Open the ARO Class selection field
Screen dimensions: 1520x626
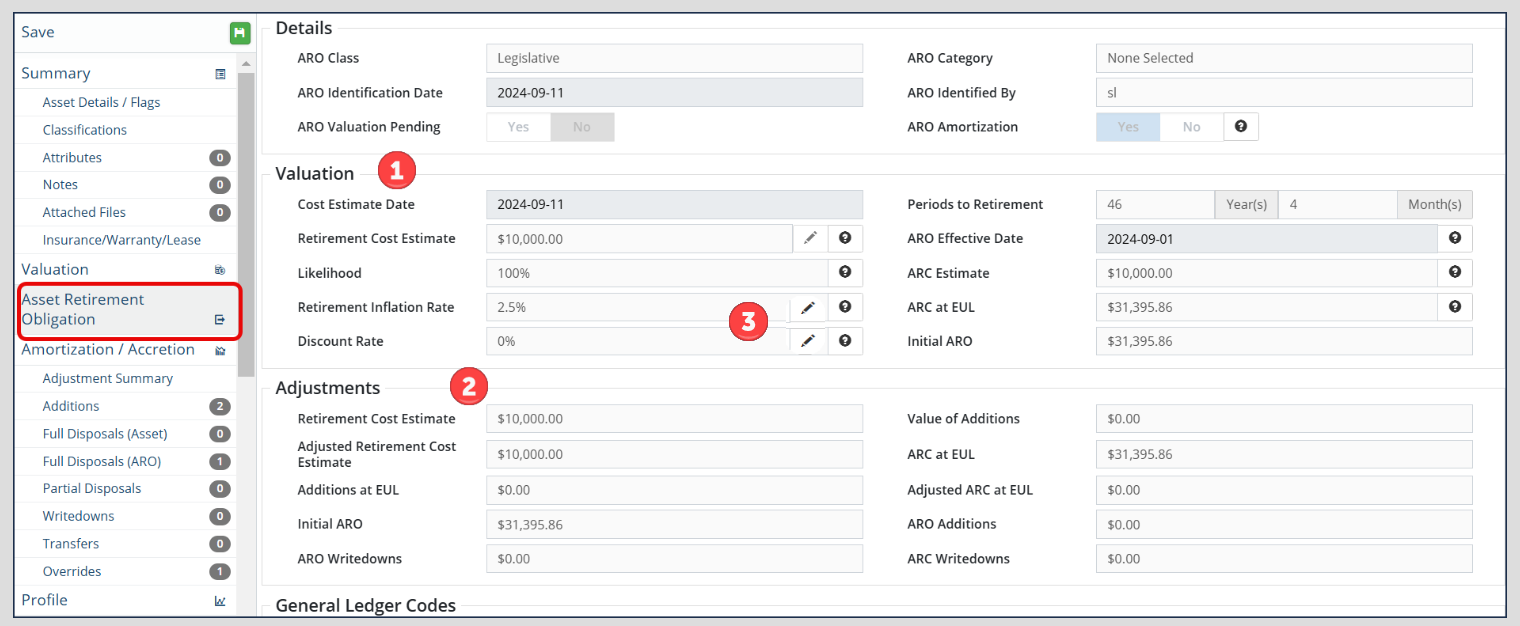674,58
